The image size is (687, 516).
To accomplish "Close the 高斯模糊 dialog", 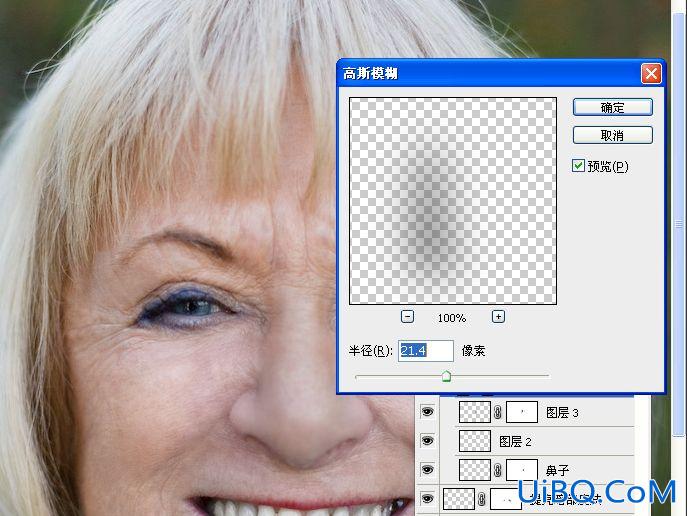I will (x=651, y=74).
